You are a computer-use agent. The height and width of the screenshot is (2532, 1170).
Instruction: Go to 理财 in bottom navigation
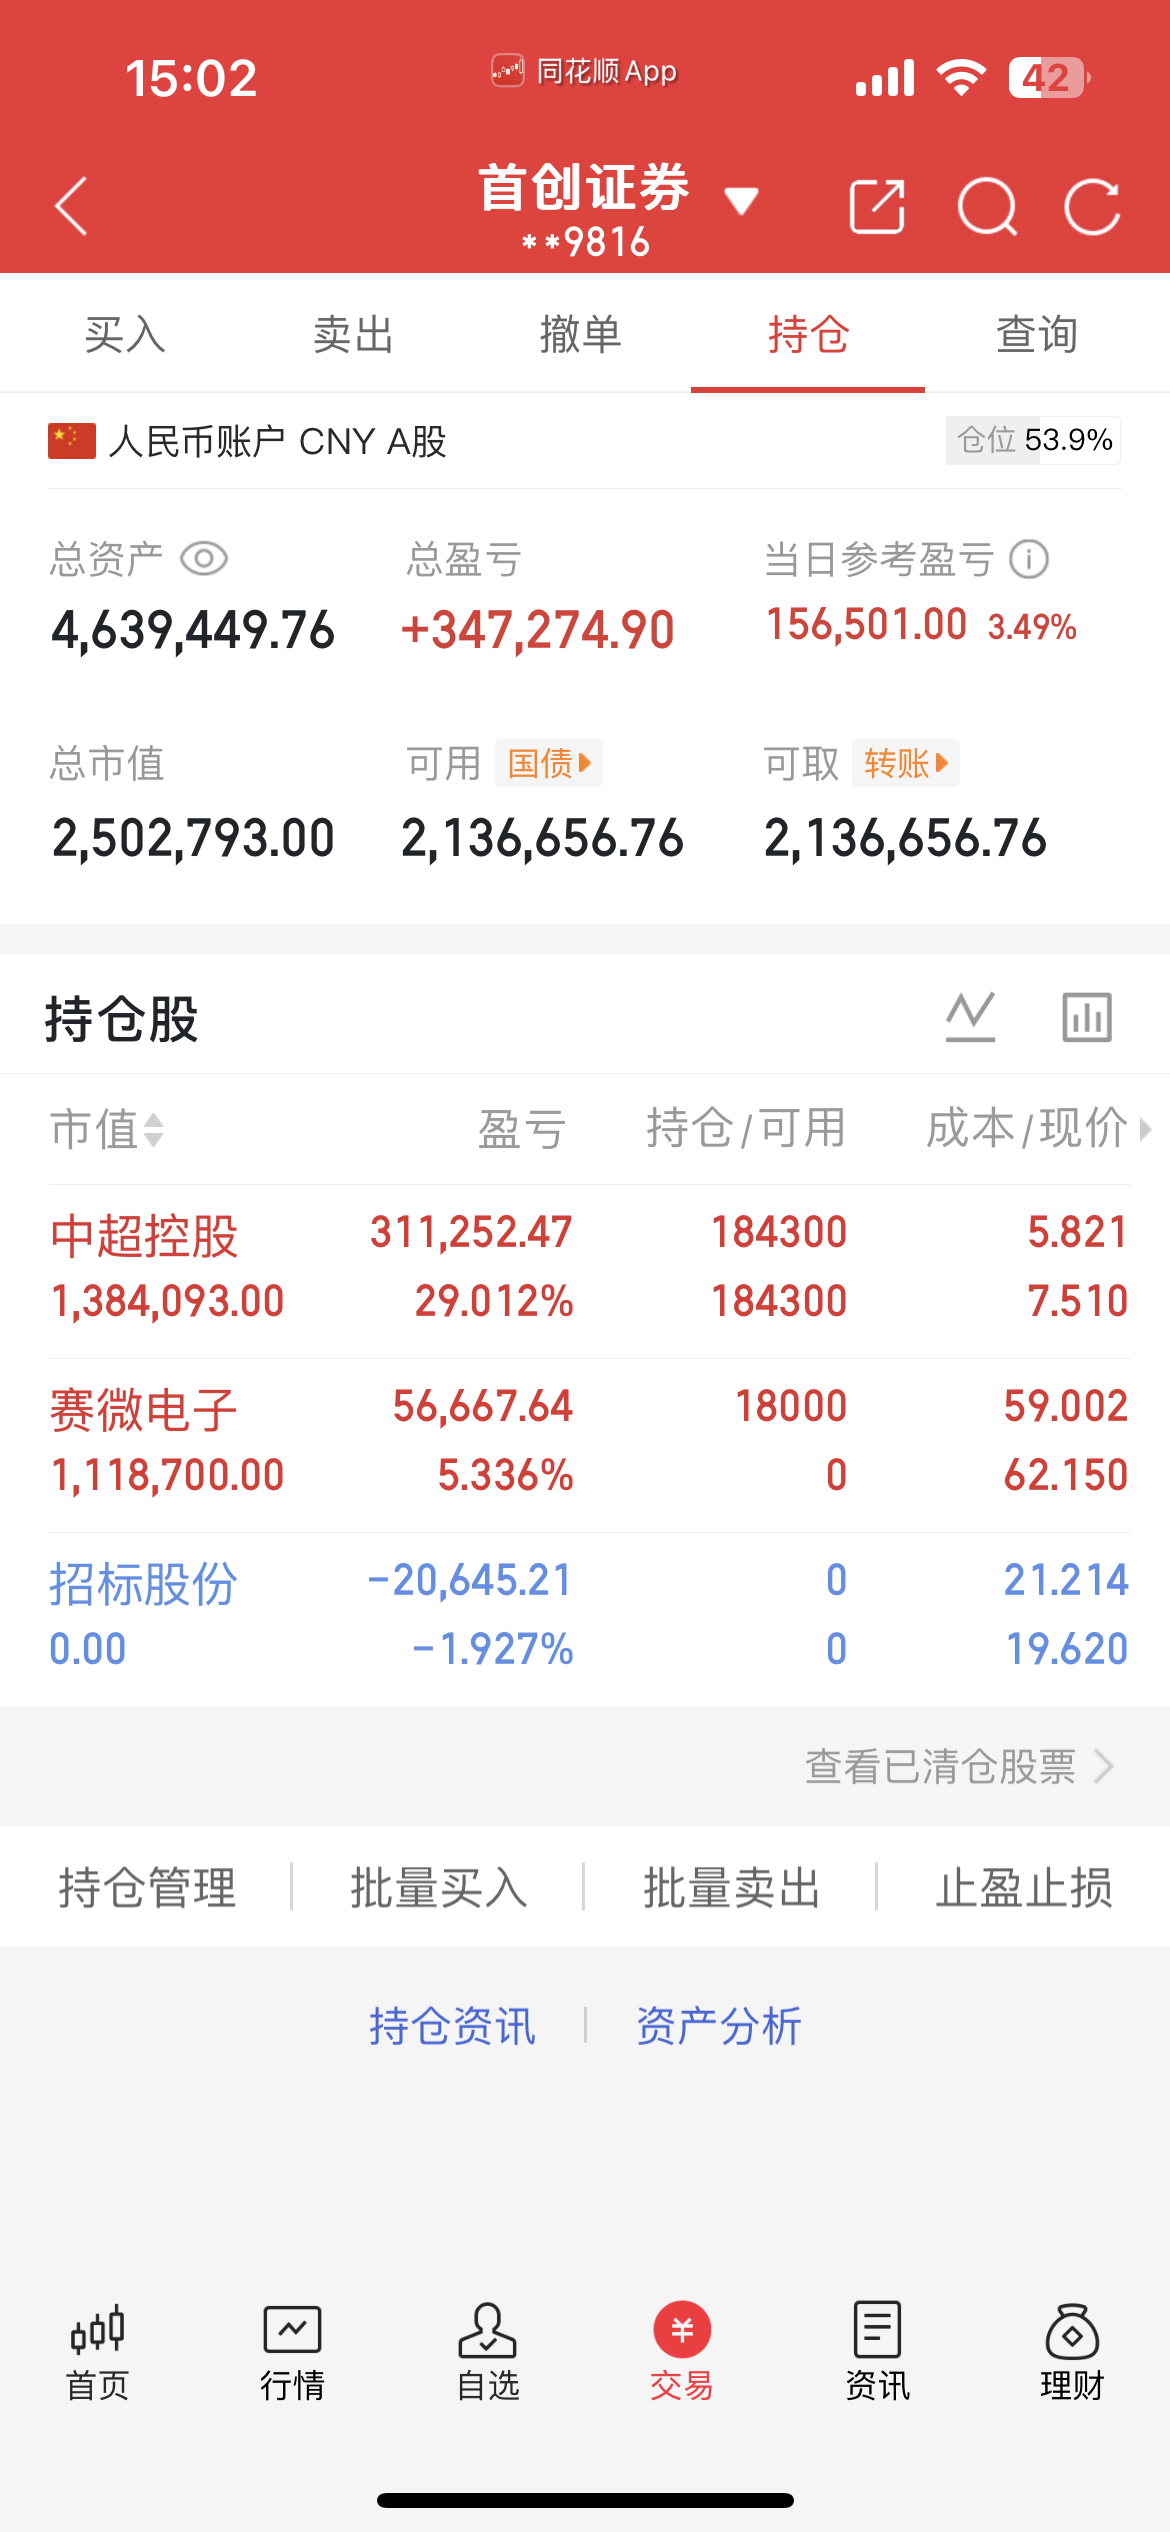1072,2353
